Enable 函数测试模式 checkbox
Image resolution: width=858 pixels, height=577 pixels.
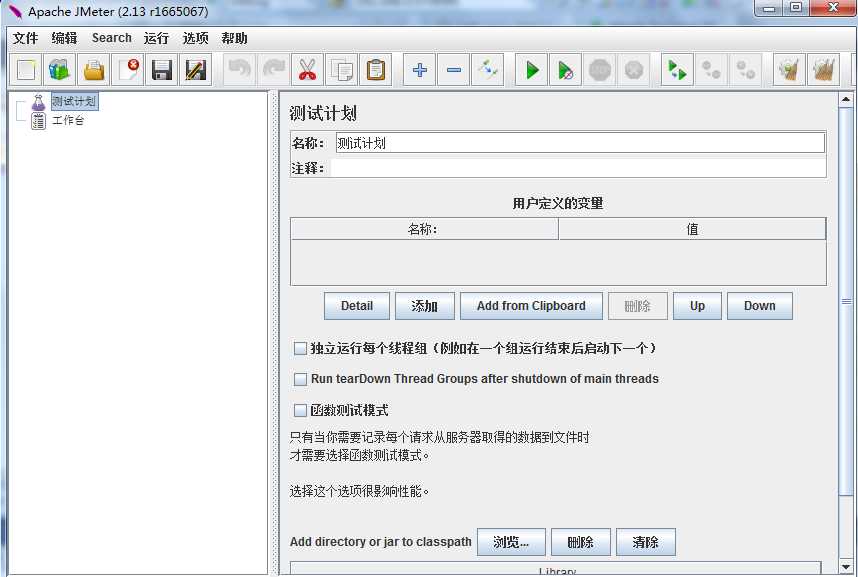[x=300, y=410]
